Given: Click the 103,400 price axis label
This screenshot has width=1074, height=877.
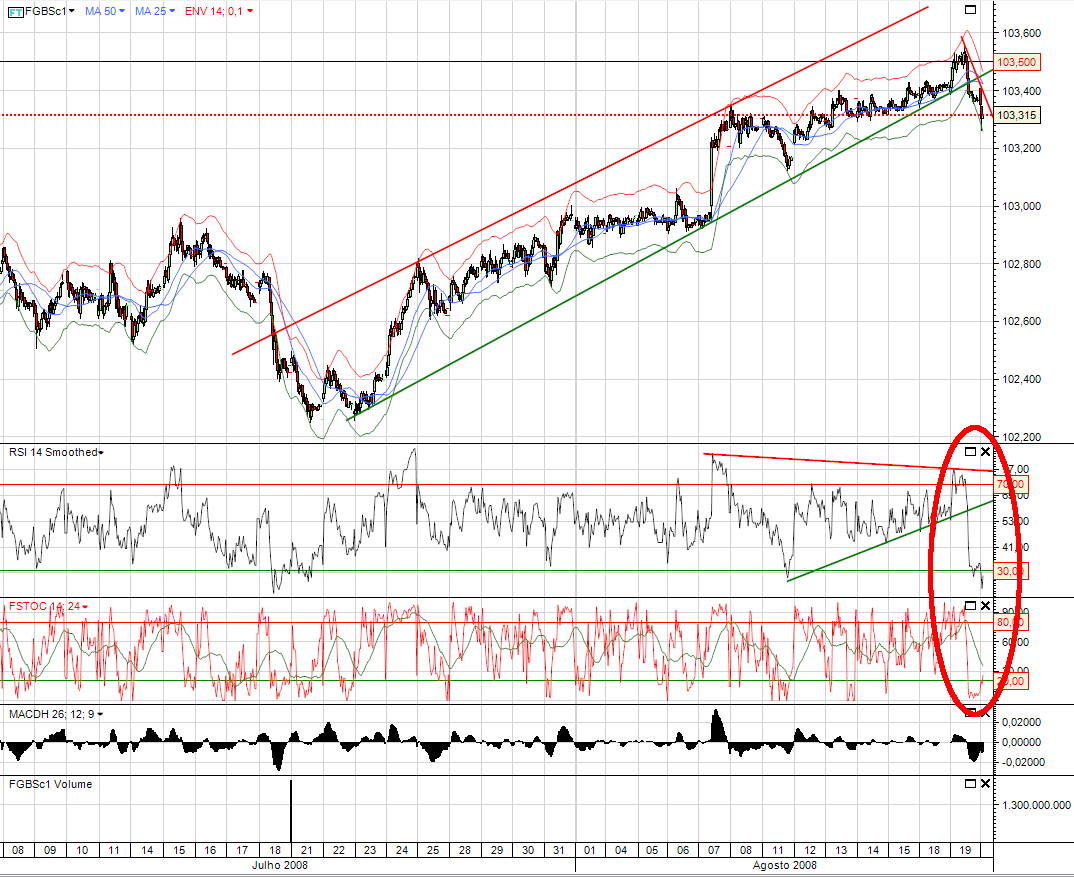Looking at the screenshot, I should coord(1021,91).
